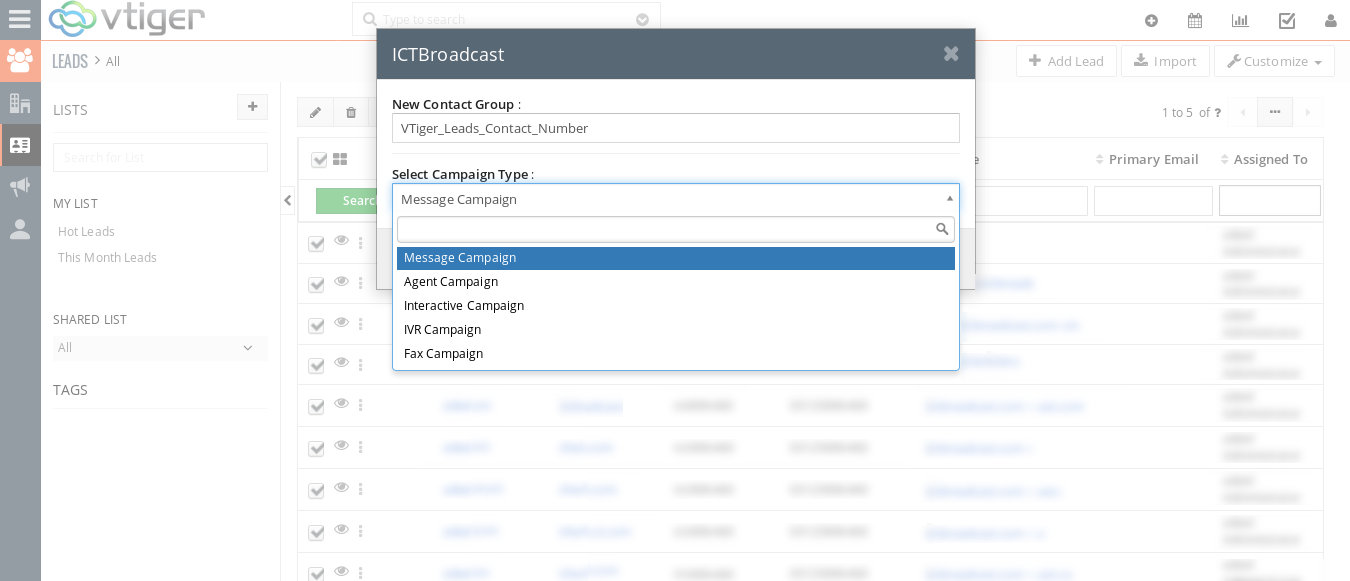Click the Add Lead button
The image size is (1350, 581).
[1066, 61]
